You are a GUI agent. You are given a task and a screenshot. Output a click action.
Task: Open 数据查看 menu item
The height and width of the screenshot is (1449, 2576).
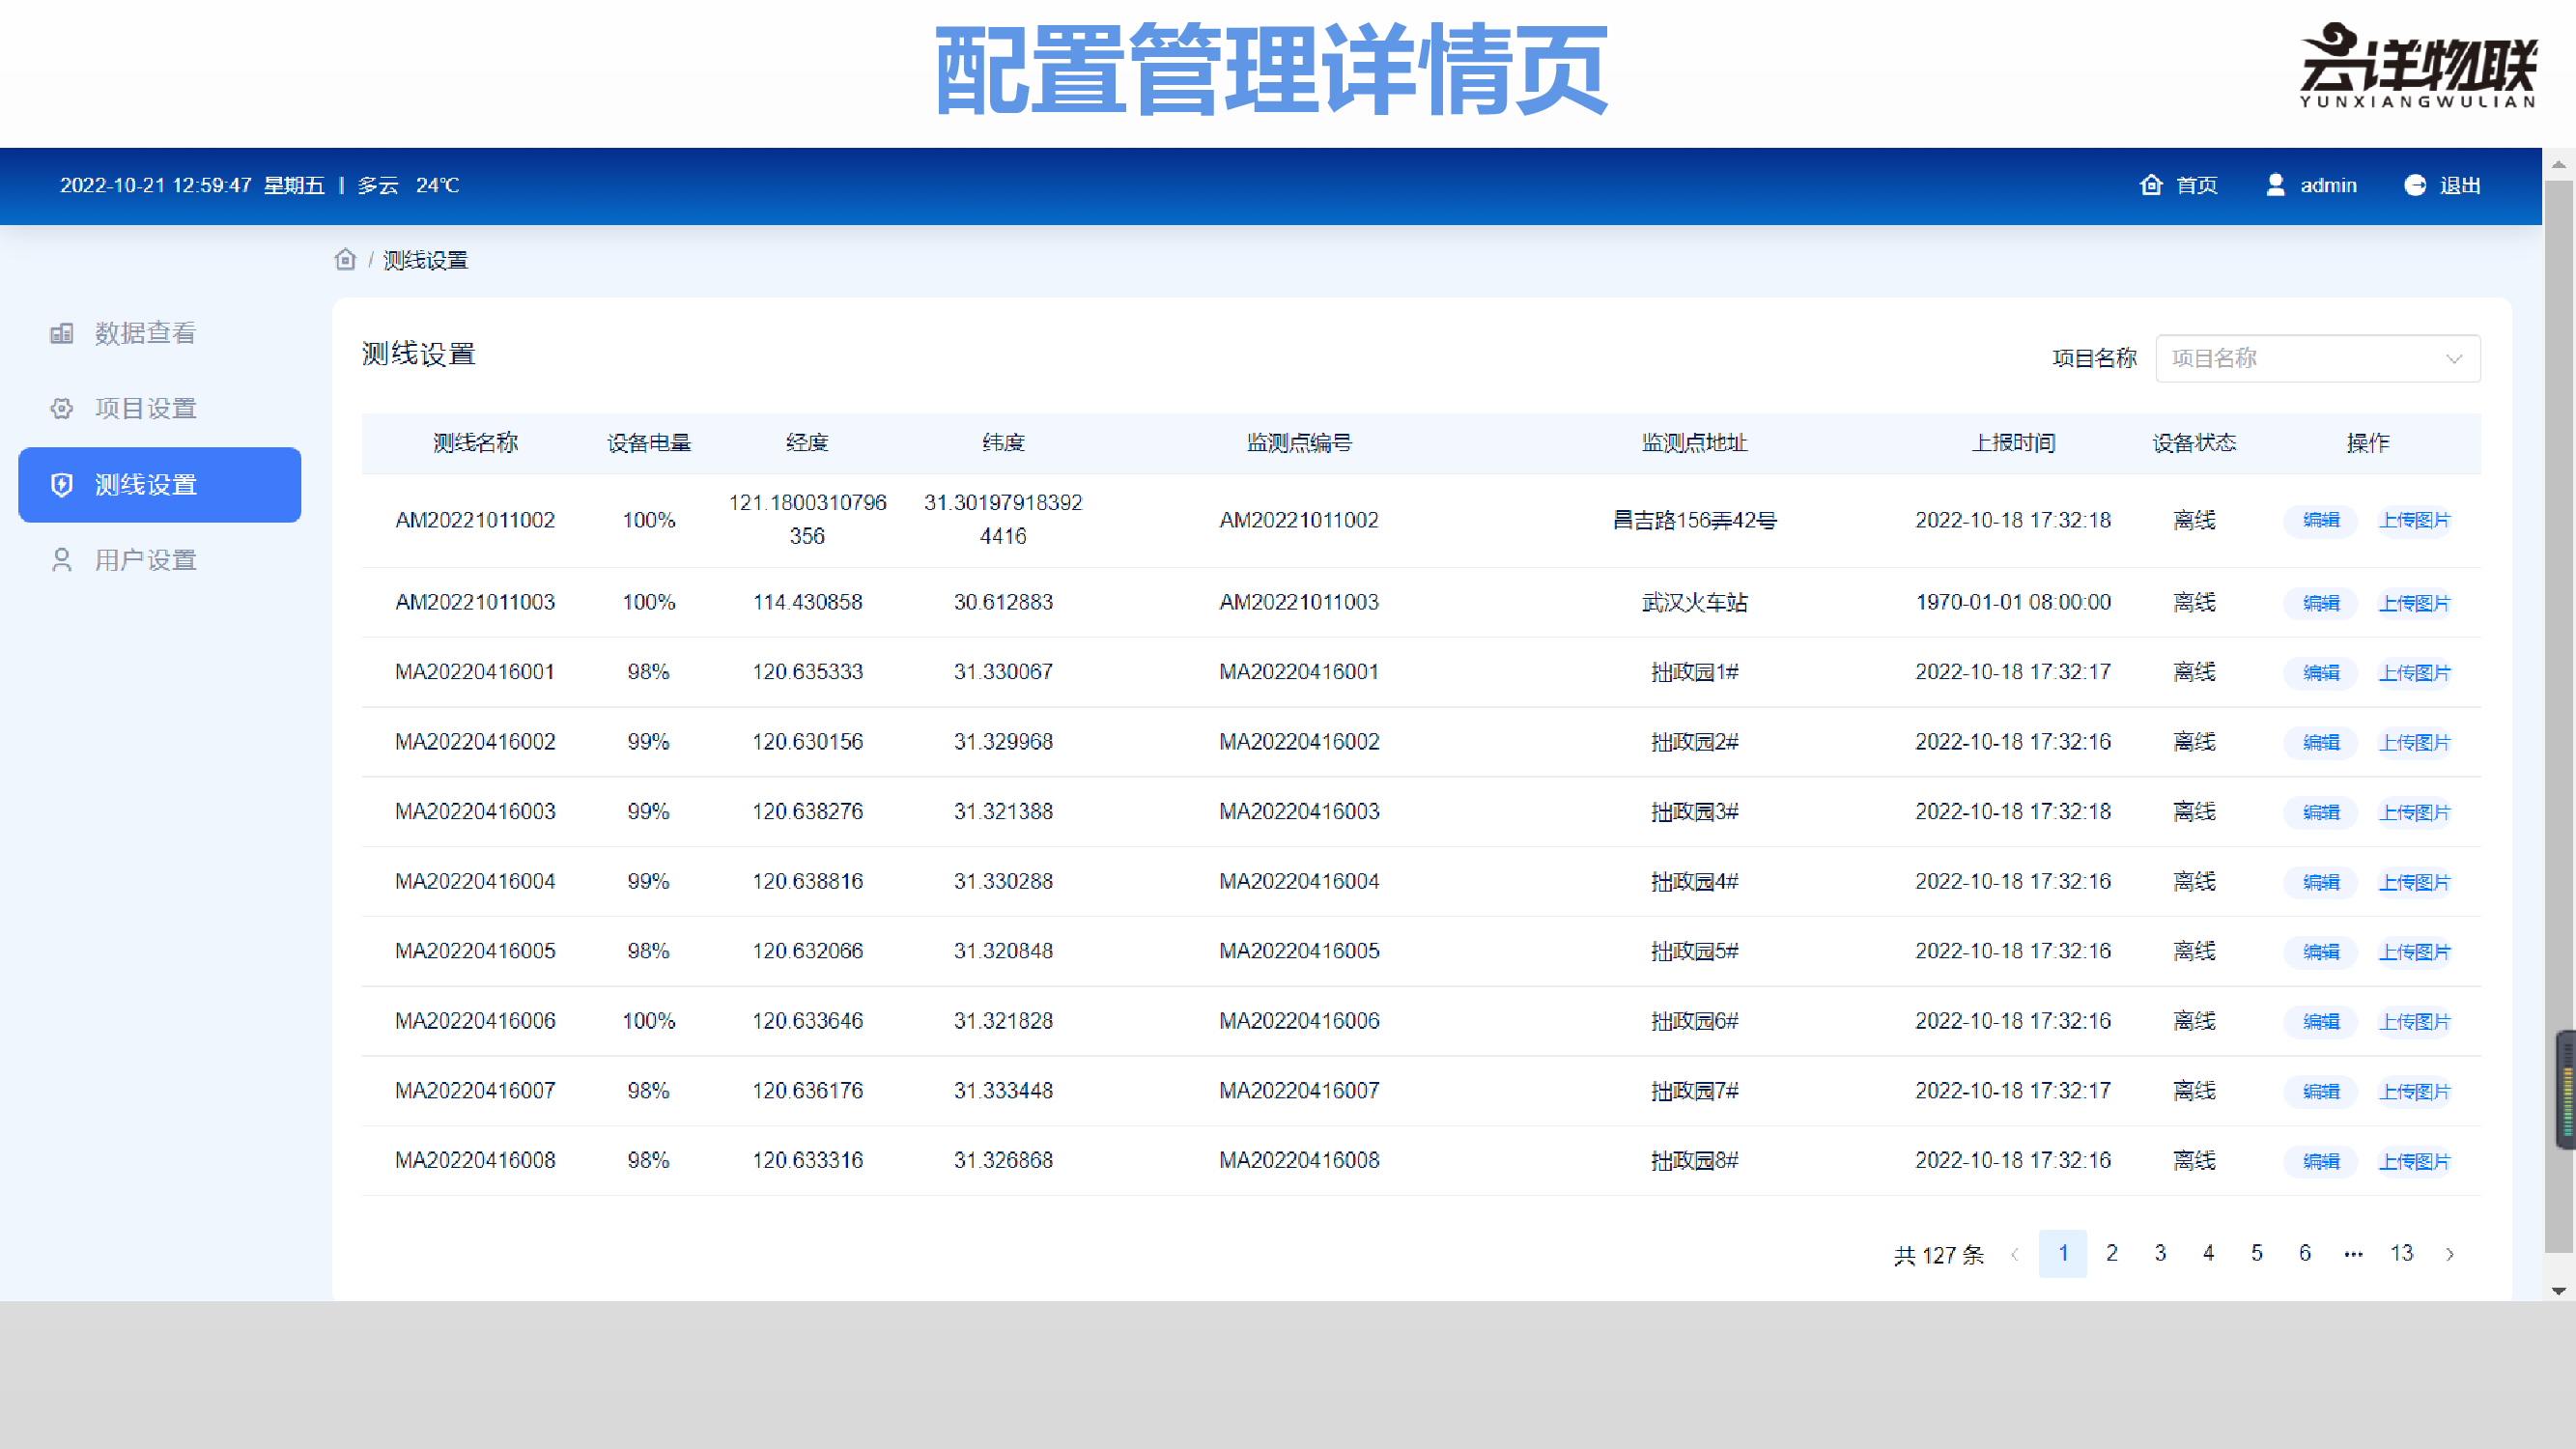pyautogui.click(x=146, y=333)
